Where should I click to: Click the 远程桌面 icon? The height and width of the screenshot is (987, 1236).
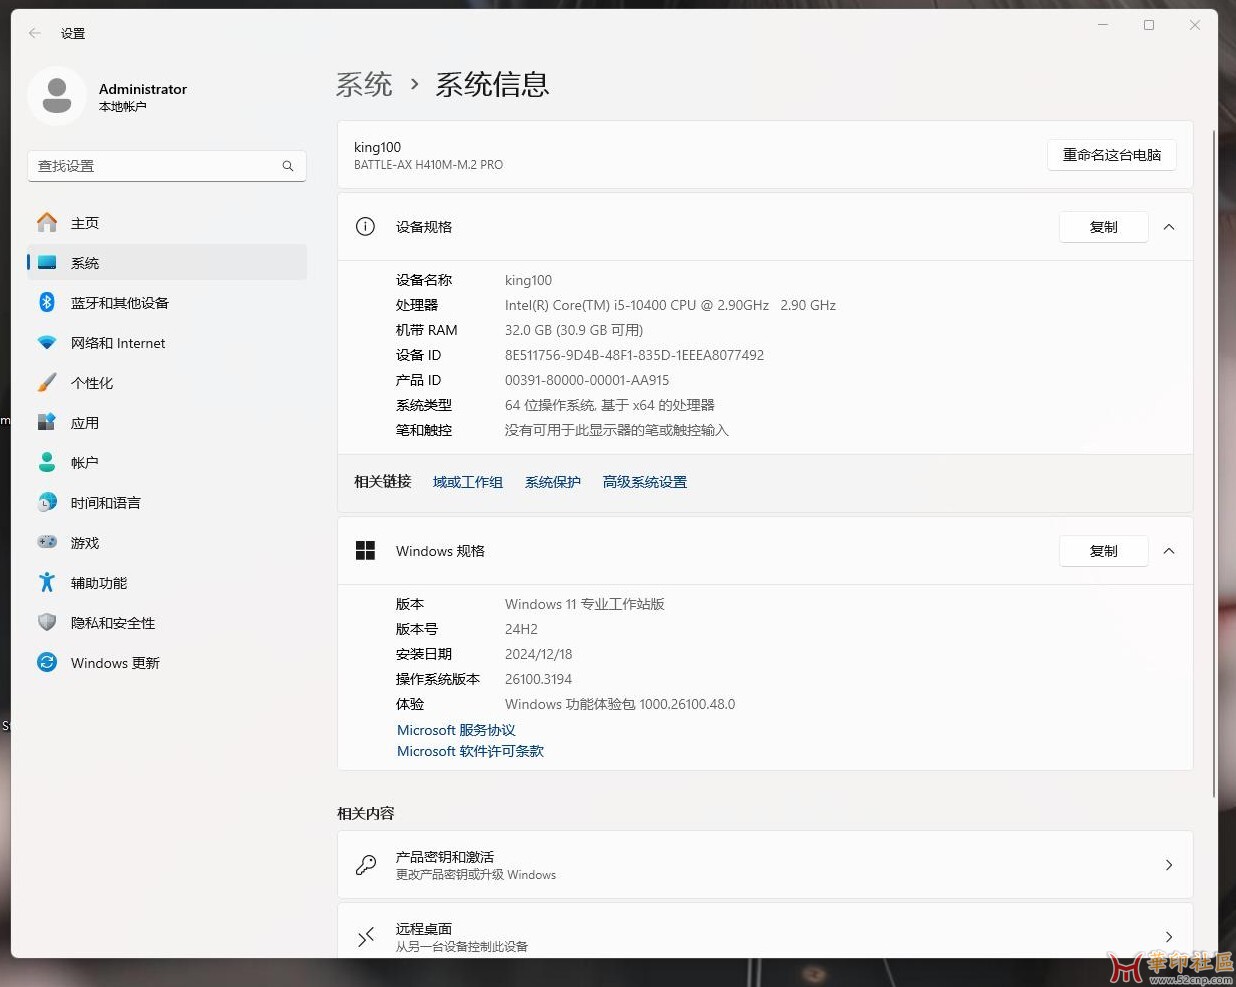[x=366, y=937]
